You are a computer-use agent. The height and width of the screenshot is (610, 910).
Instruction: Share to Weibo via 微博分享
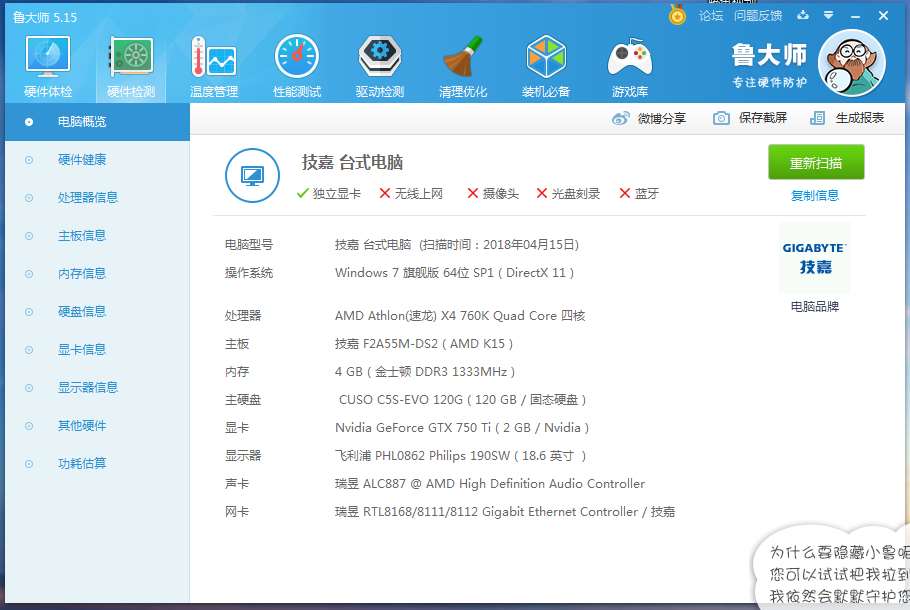pos(649,118)
